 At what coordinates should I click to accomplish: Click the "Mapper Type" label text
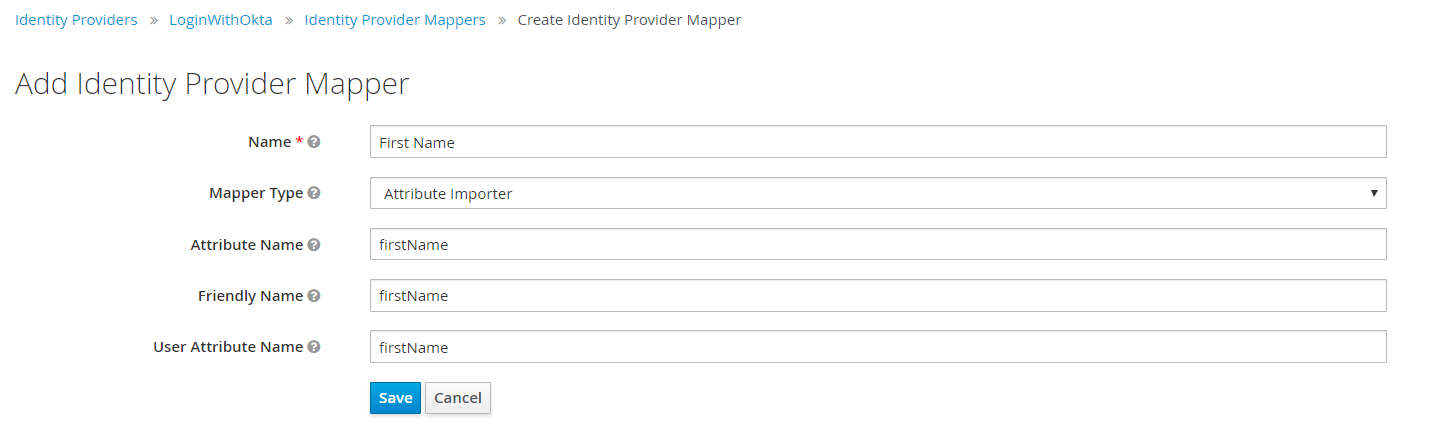click(x=256, y=193)
